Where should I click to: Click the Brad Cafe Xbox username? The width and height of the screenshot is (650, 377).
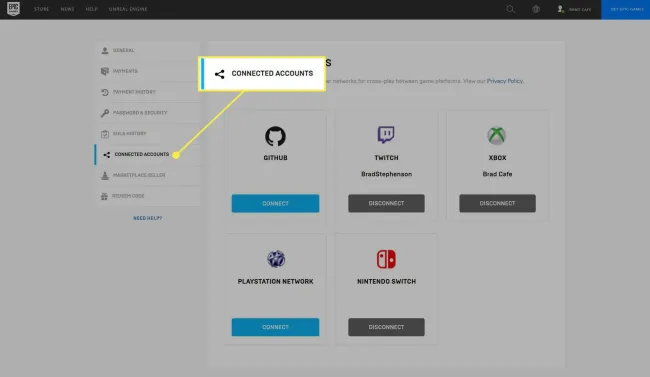point(497,174)
